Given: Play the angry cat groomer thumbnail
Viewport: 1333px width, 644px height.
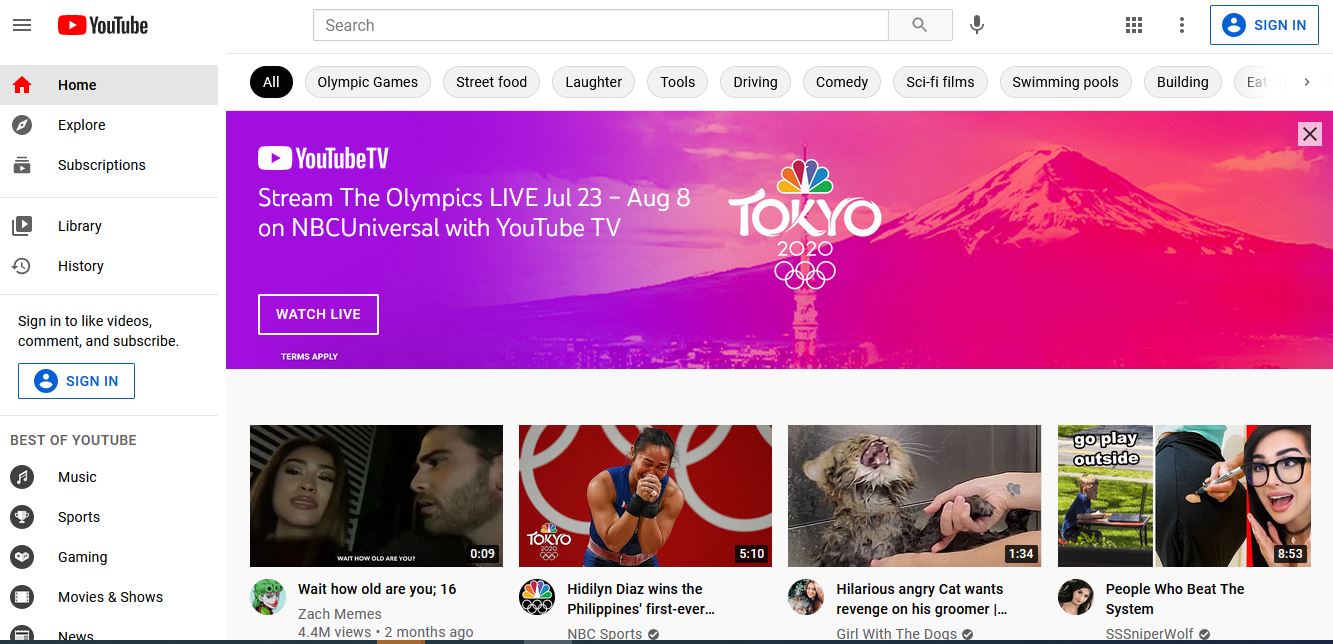Looking at the screenshot, I should [x=914, y=496].
